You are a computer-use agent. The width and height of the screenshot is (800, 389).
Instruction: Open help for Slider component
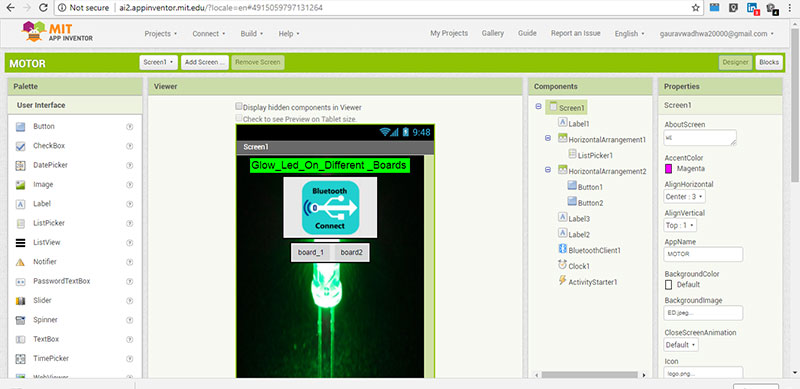tap(130, 301)
